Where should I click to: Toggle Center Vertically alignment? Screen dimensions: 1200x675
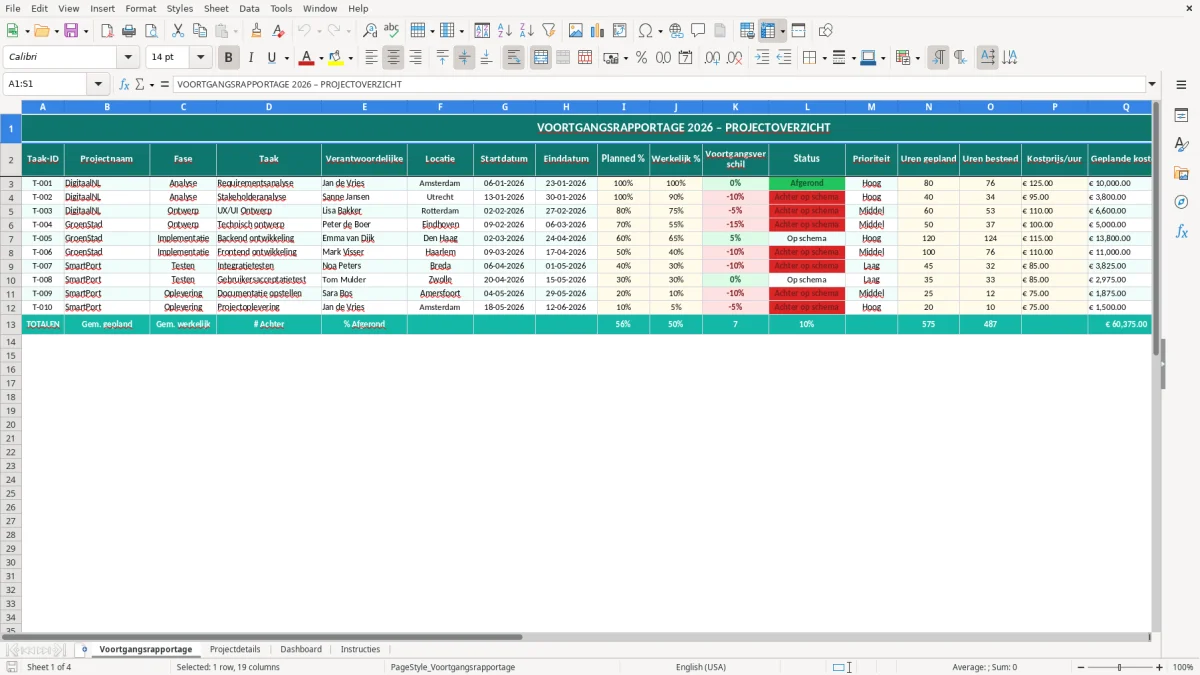pos(464,58)
